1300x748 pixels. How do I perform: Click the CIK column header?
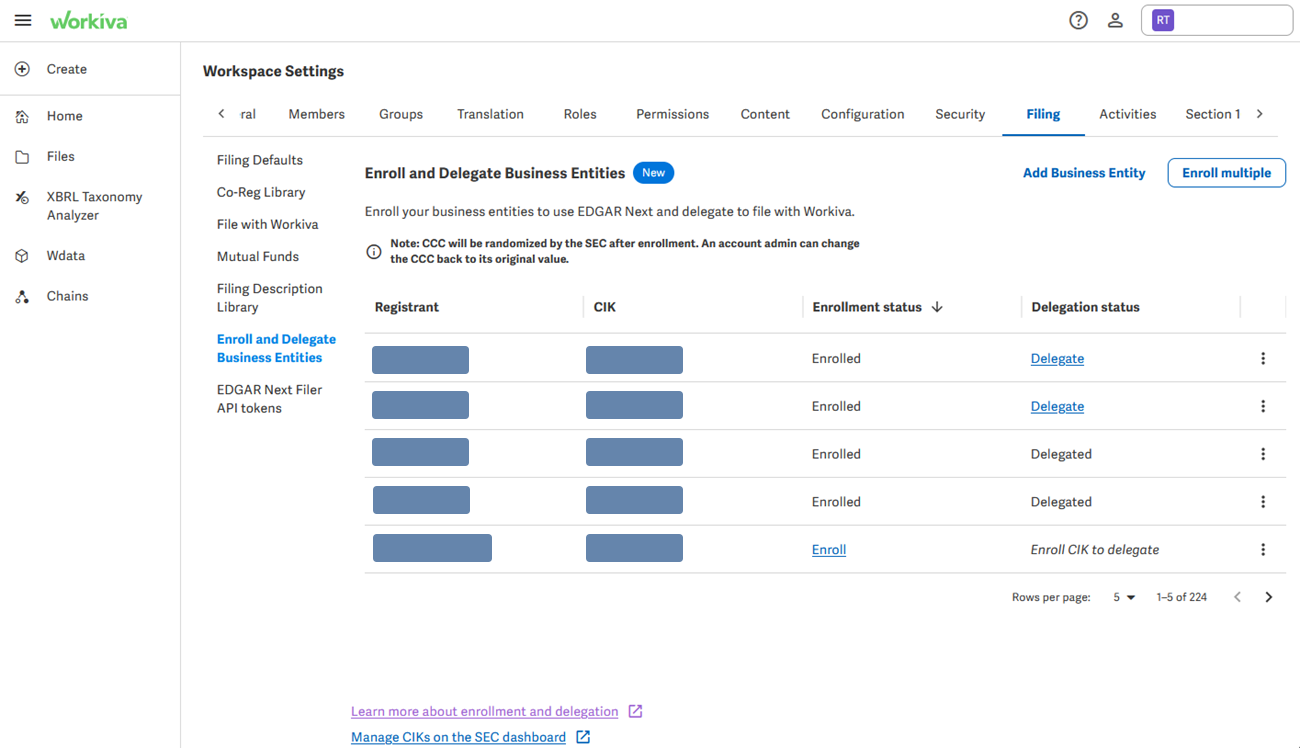tap(605, 307)
